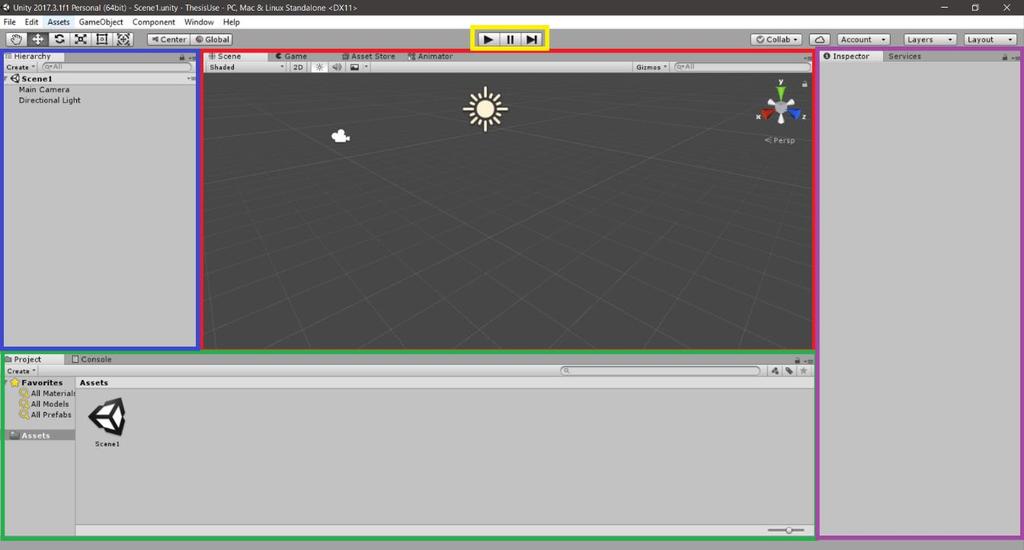Open the Component menu
The width and height of the screenshot is (1024, 550).
click(x=153, y=22)
